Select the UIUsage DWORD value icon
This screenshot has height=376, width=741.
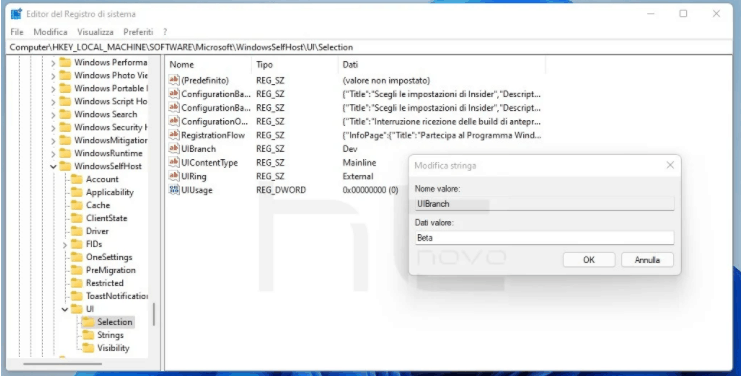(174, 190)
